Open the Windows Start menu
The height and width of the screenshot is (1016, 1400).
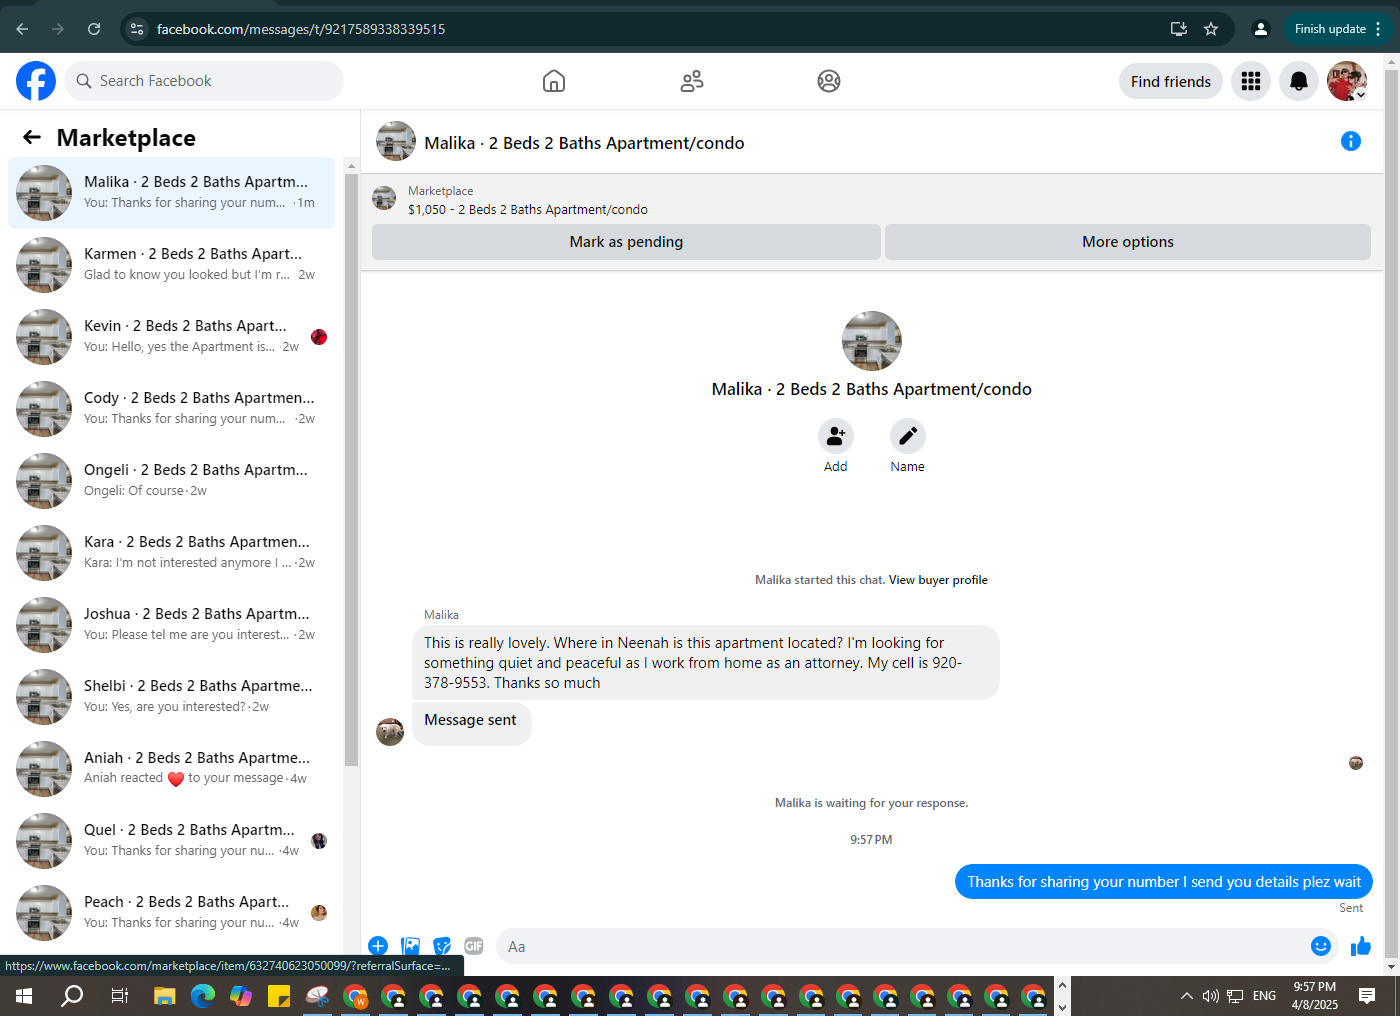(x=24, y=996)
